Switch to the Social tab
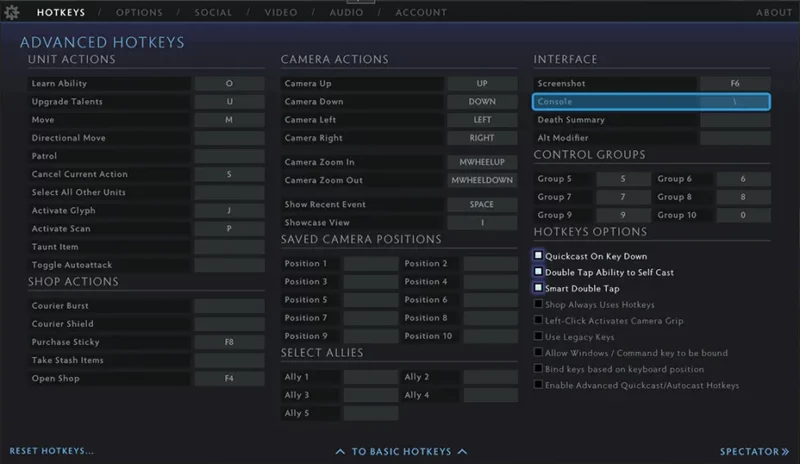This screenshot has width=800, height=464. point(213,12)
